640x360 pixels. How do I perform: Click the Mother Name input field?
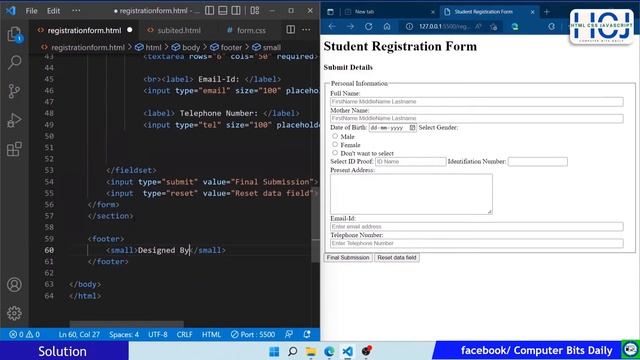click(x=477, y=118)
